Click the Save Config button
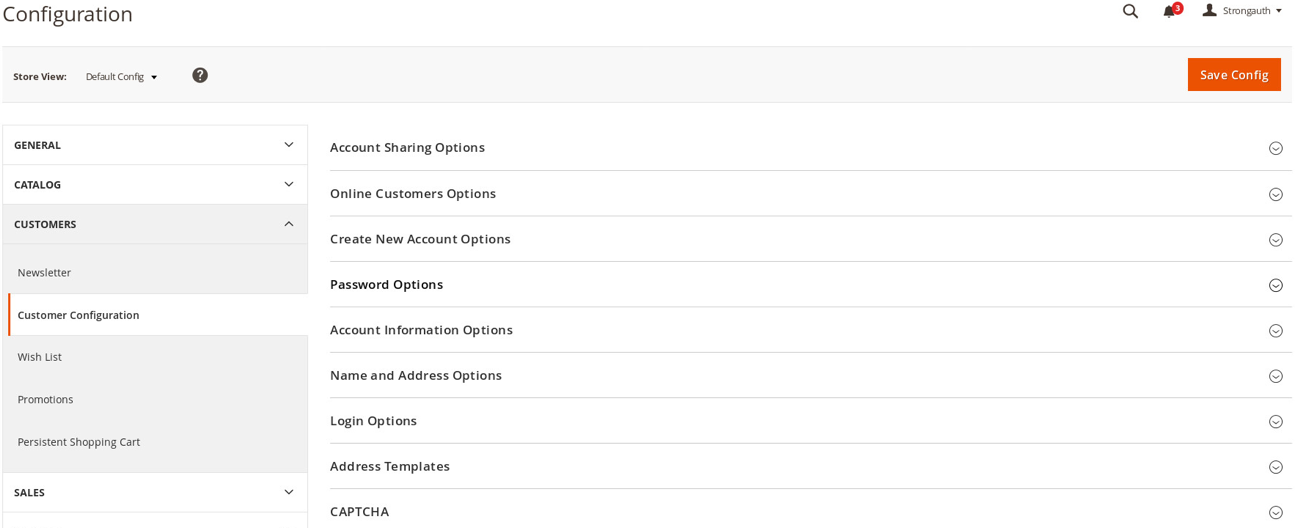This screenshot has width=1301, height=528. coord(1234,75)
